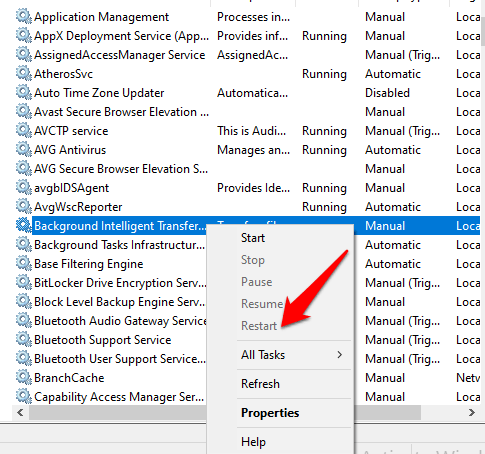Image resolution: width=485 pixels, height=454 pixels.
Task: Select the AVG Secure Browser Elevation name
Action: click(x=121, y=169)
